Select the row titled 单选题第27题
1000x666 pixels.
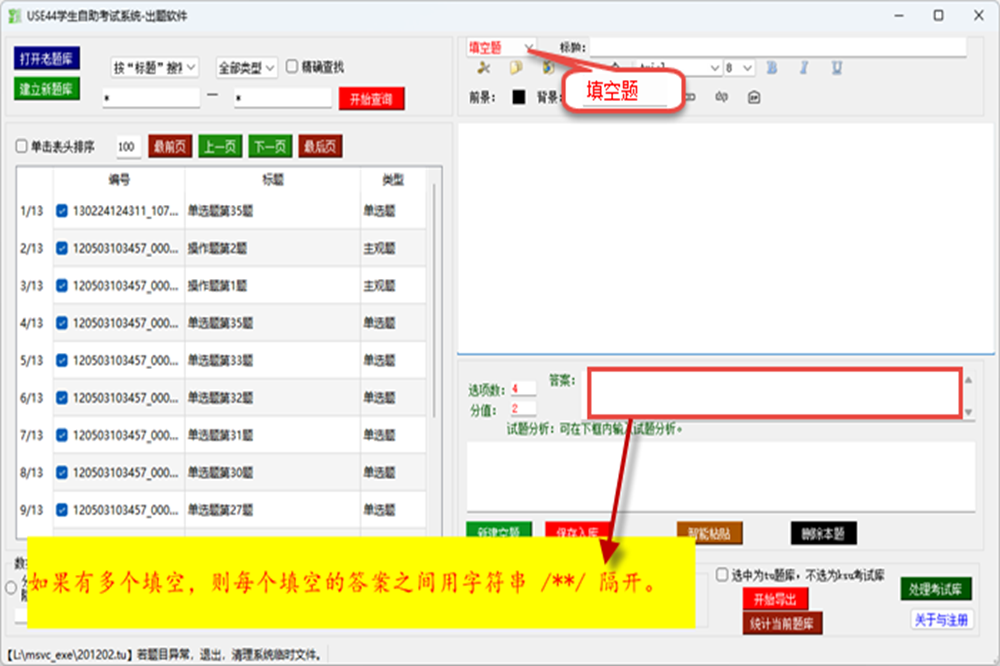[221, 510]
